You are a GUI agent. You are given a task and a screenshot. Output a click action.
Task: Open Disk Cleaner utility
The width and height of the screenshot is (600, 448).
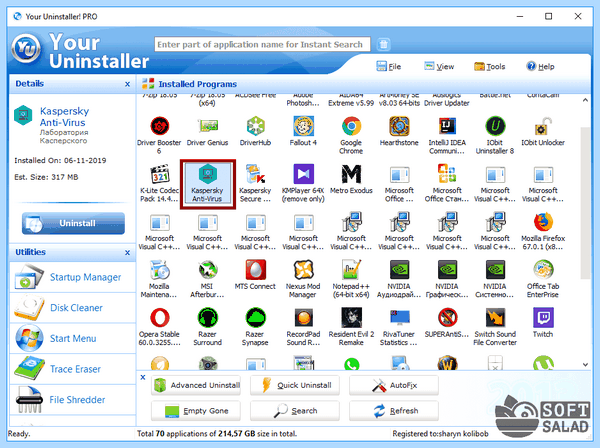(x=73, y=308)
